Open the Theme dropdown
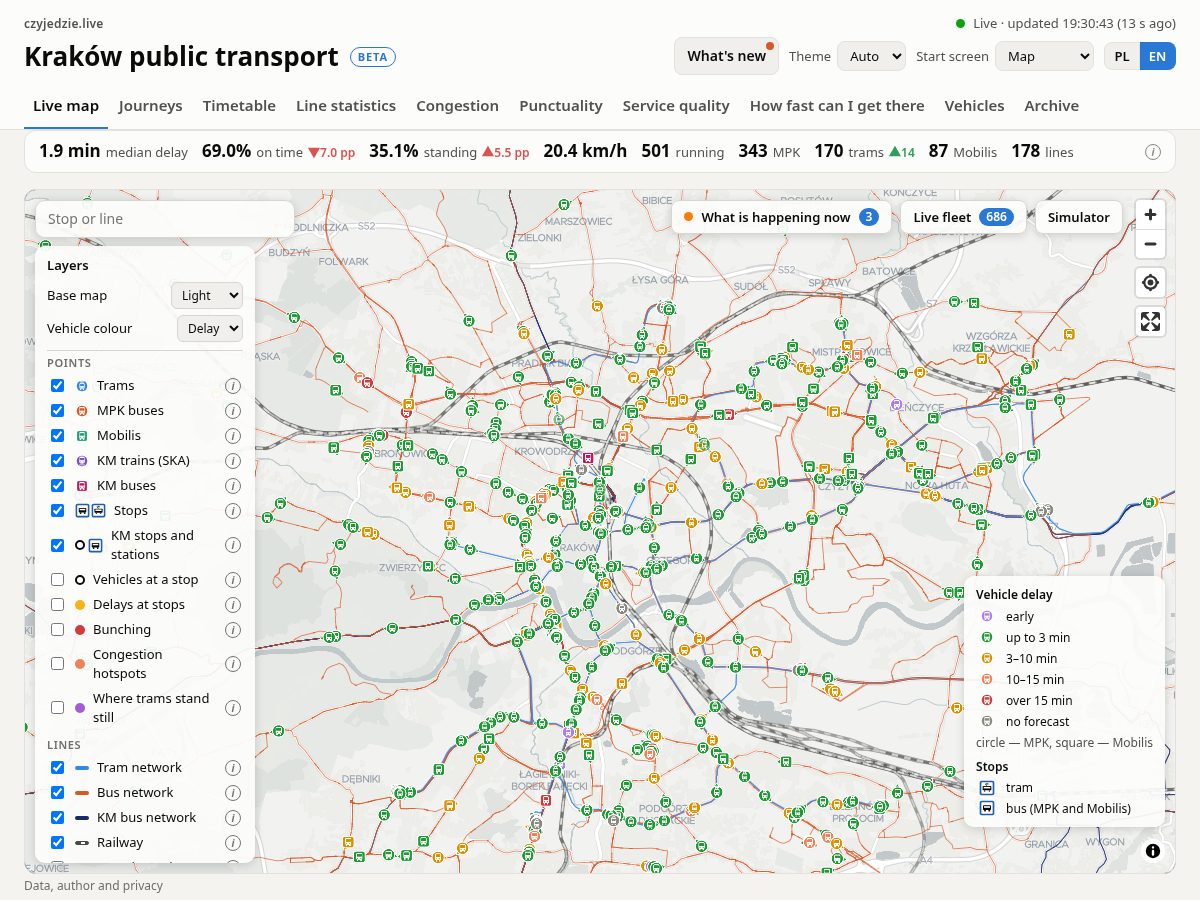Image resolution: width=1200 pixels, height=900 pixels. (x=871, y=56)
